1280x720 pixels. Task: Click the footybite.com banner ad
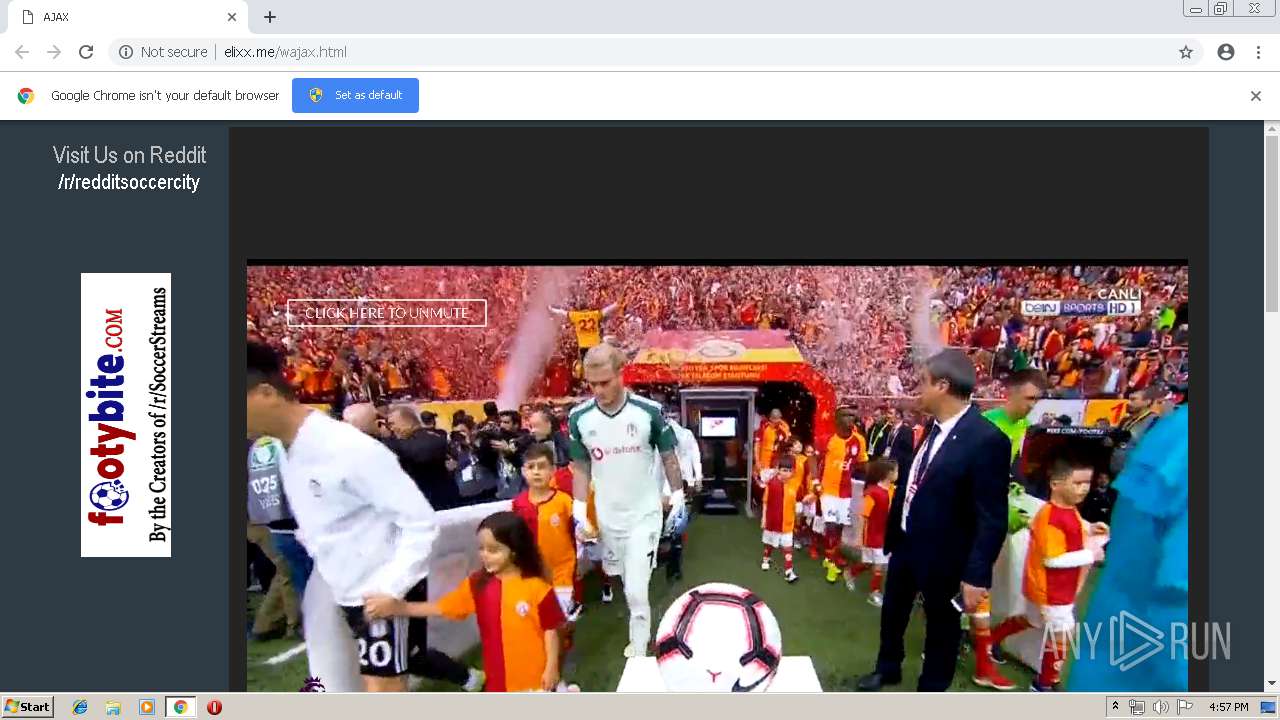tap(126, 415)
